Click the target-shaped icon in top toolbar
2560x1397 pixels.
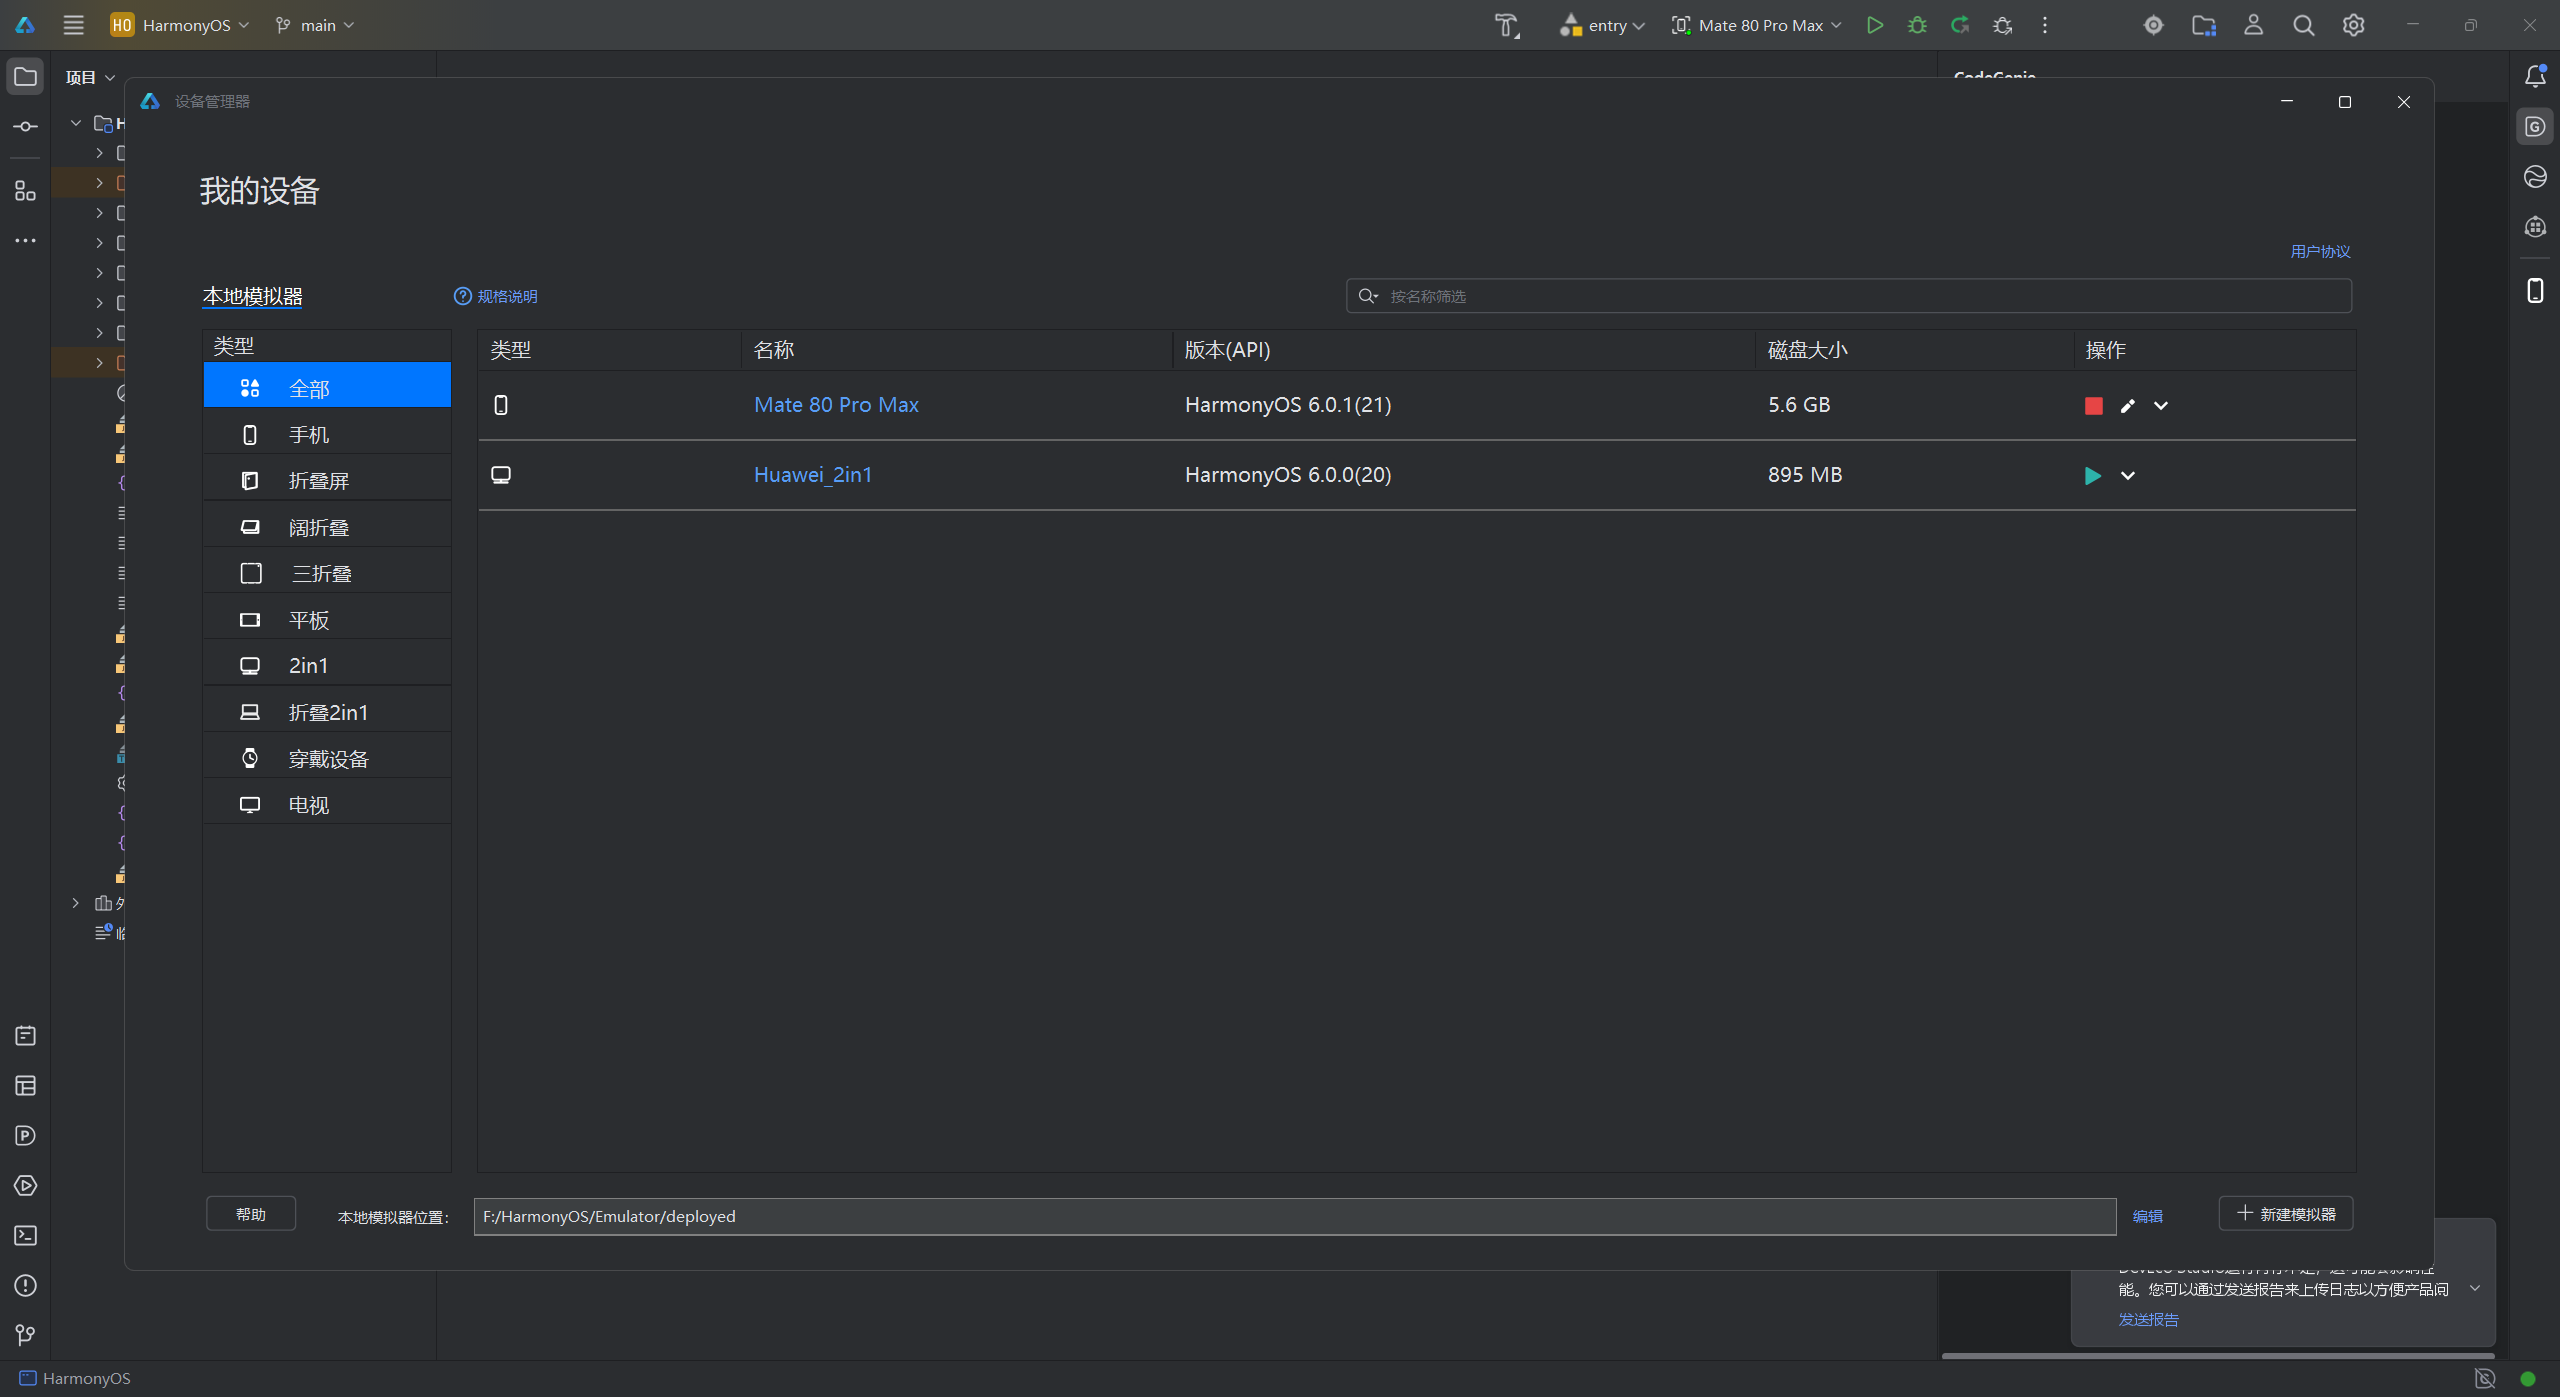(2154, 25)
